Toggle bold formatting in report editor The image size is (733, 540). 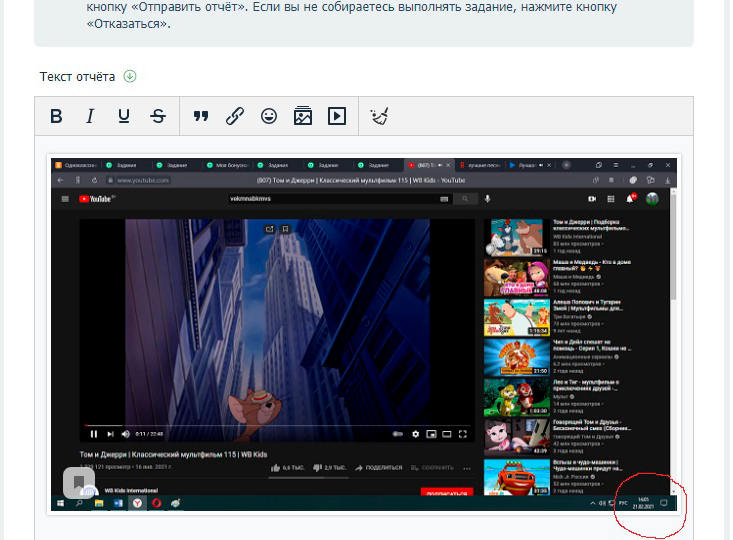point(56,116)
